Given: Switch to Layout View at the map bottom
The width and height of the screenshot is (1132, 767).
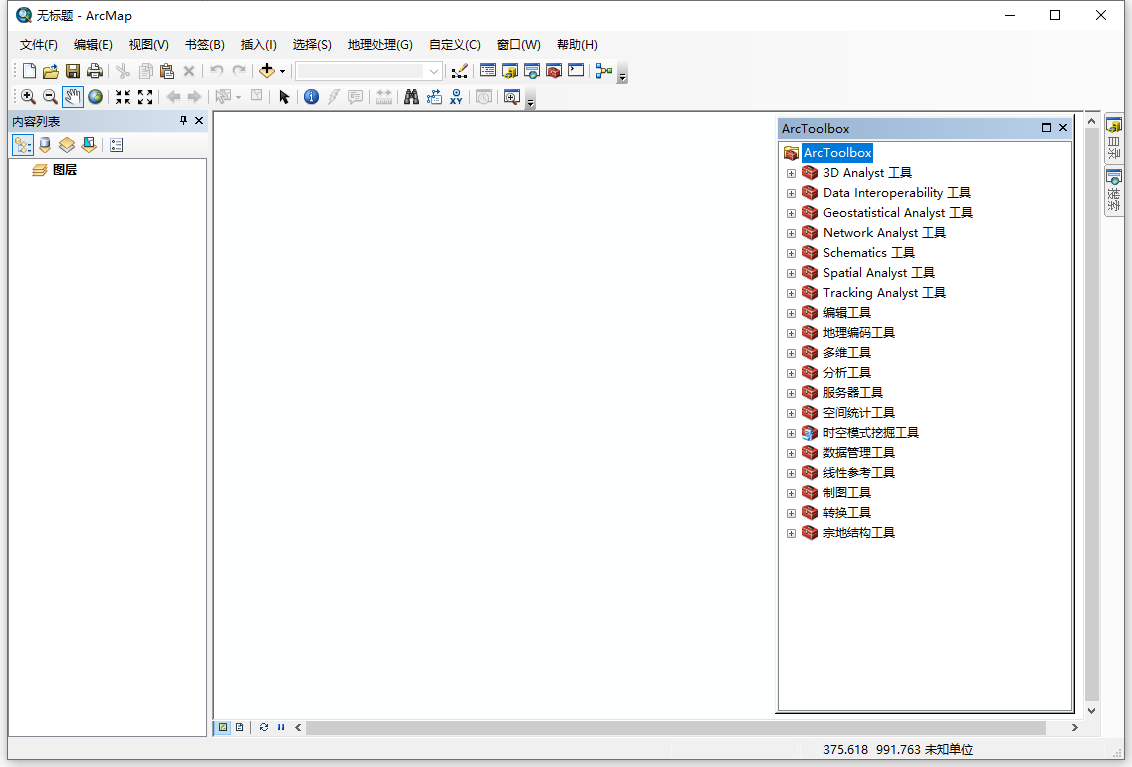Looking at the screenshot, I should click(x=240, y=727).
